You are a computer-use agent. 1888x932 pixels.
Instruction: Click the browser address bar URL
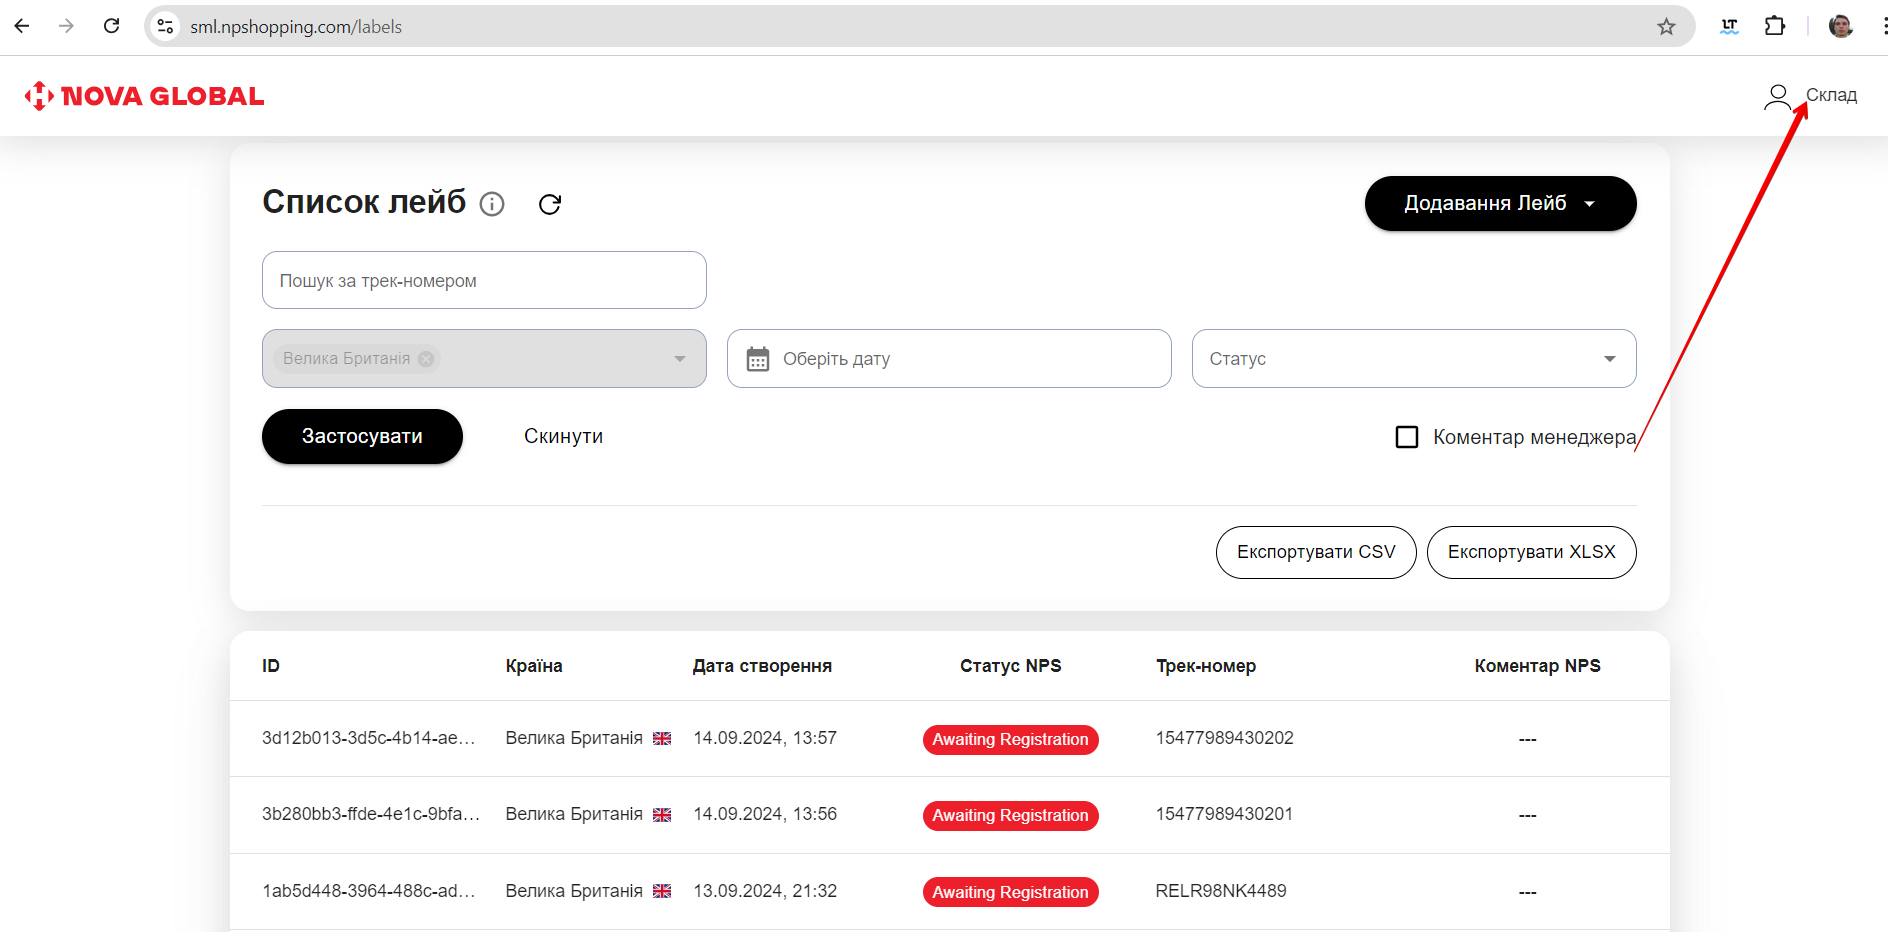click(296, 27)
